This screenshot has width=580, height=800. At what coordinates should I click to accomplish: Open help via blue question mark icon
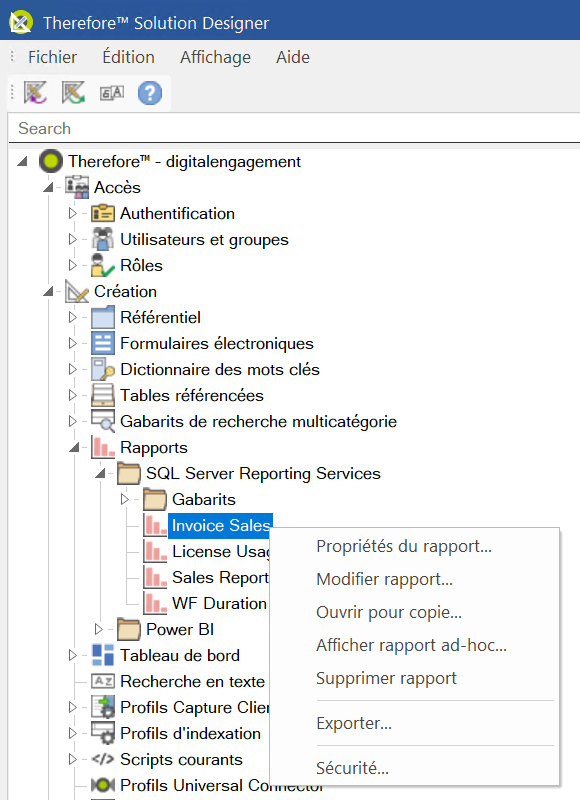pos(150,93)
